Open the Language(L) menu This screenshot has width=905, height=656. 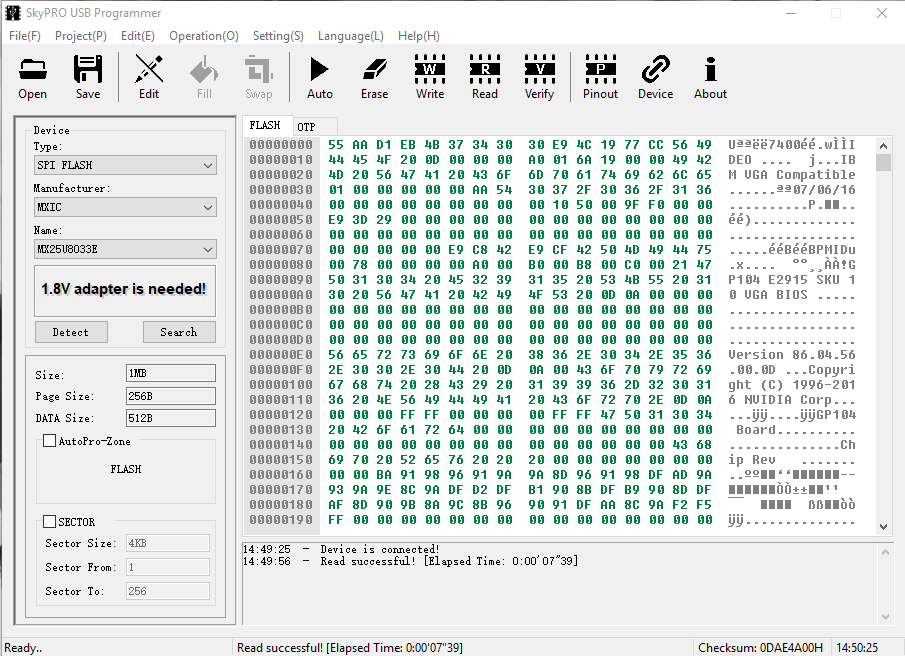(x=351, y=36)
